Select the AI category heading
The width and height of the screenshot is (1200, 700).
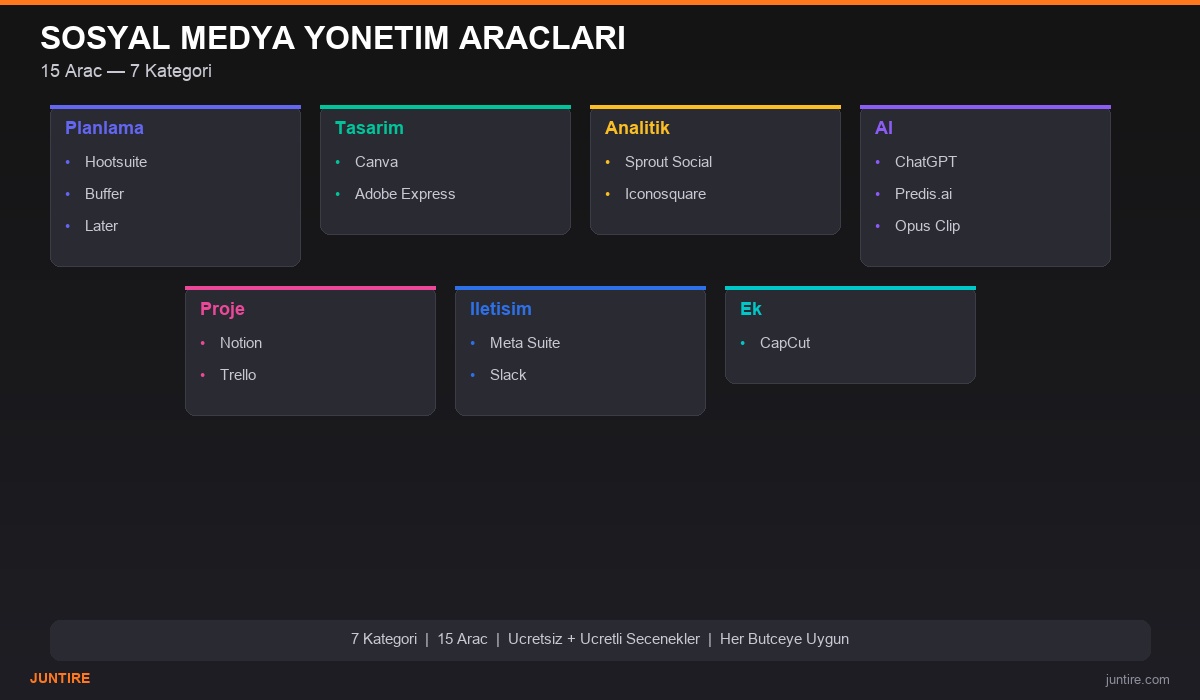click(x=884, y=128)
